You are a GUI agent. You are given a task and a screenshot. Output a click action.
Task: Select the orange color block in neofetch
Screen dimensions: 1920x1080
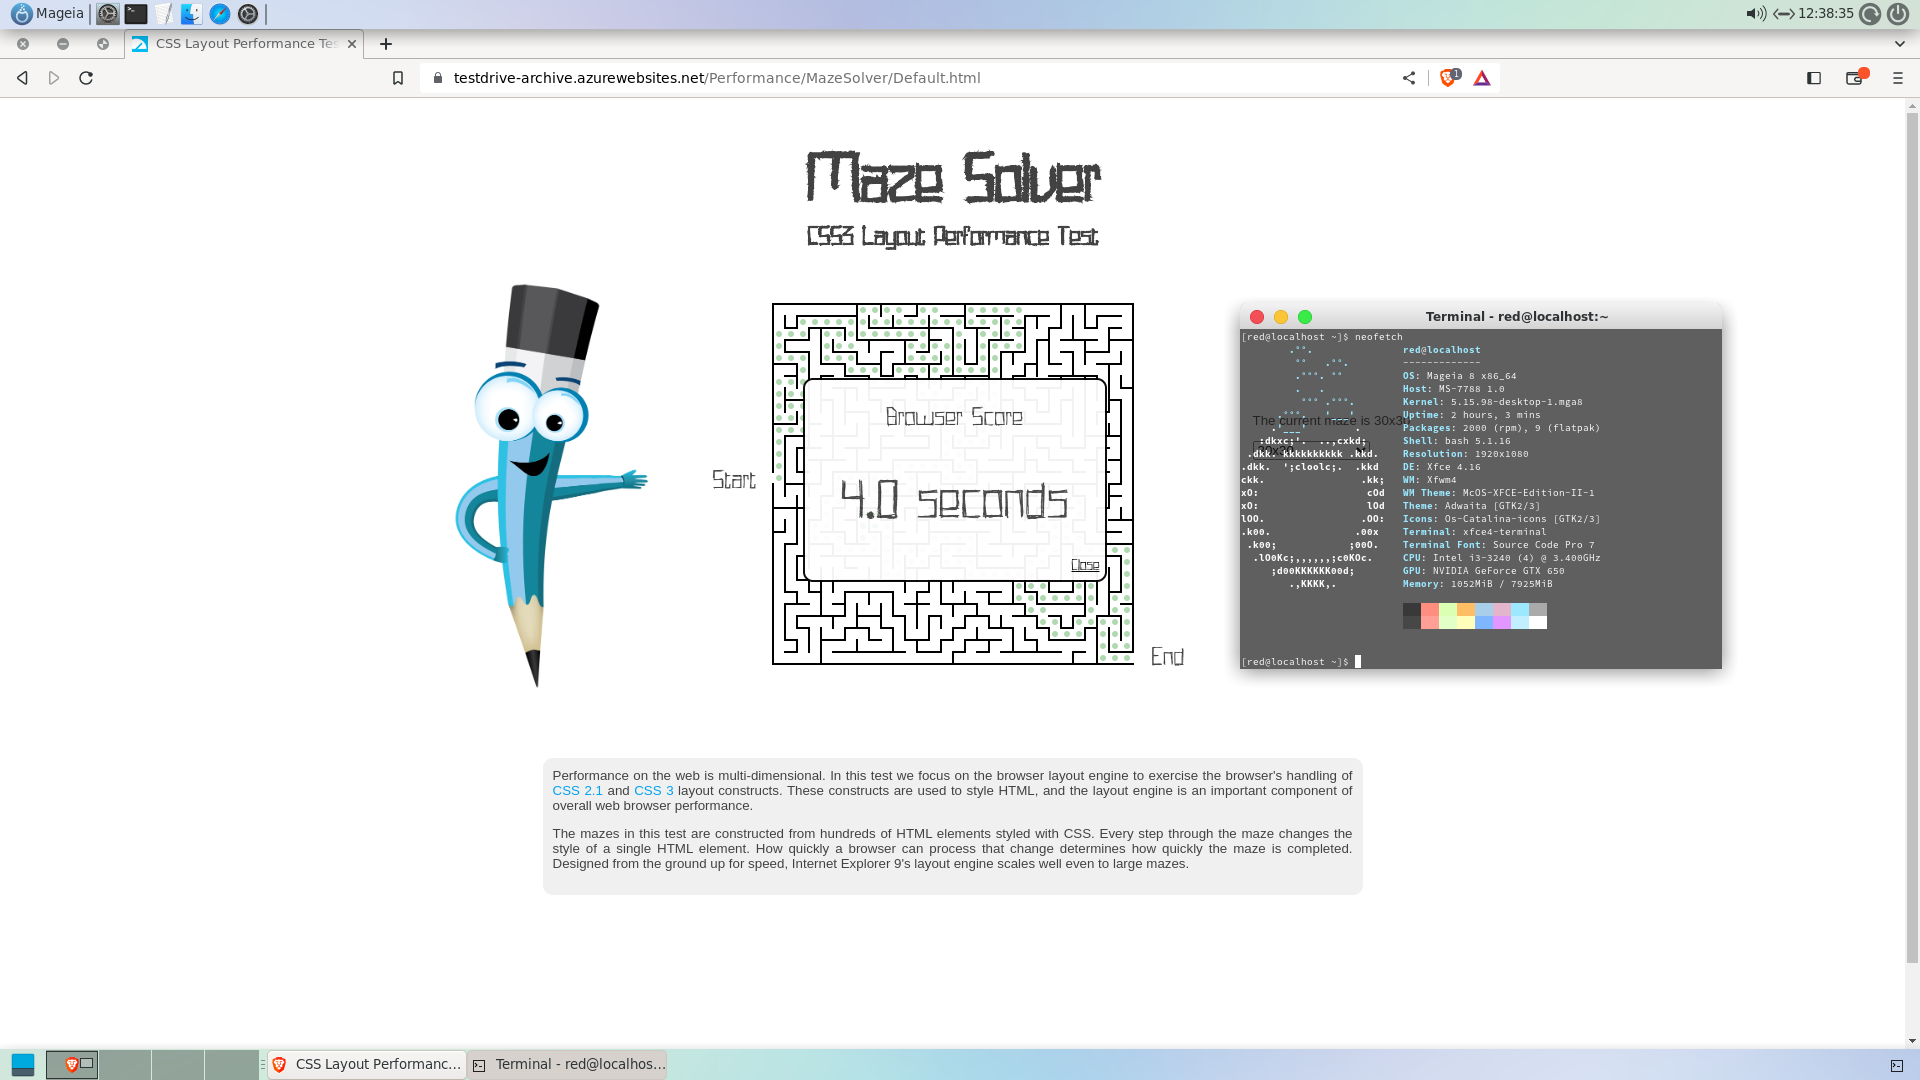coord(1466,610)
